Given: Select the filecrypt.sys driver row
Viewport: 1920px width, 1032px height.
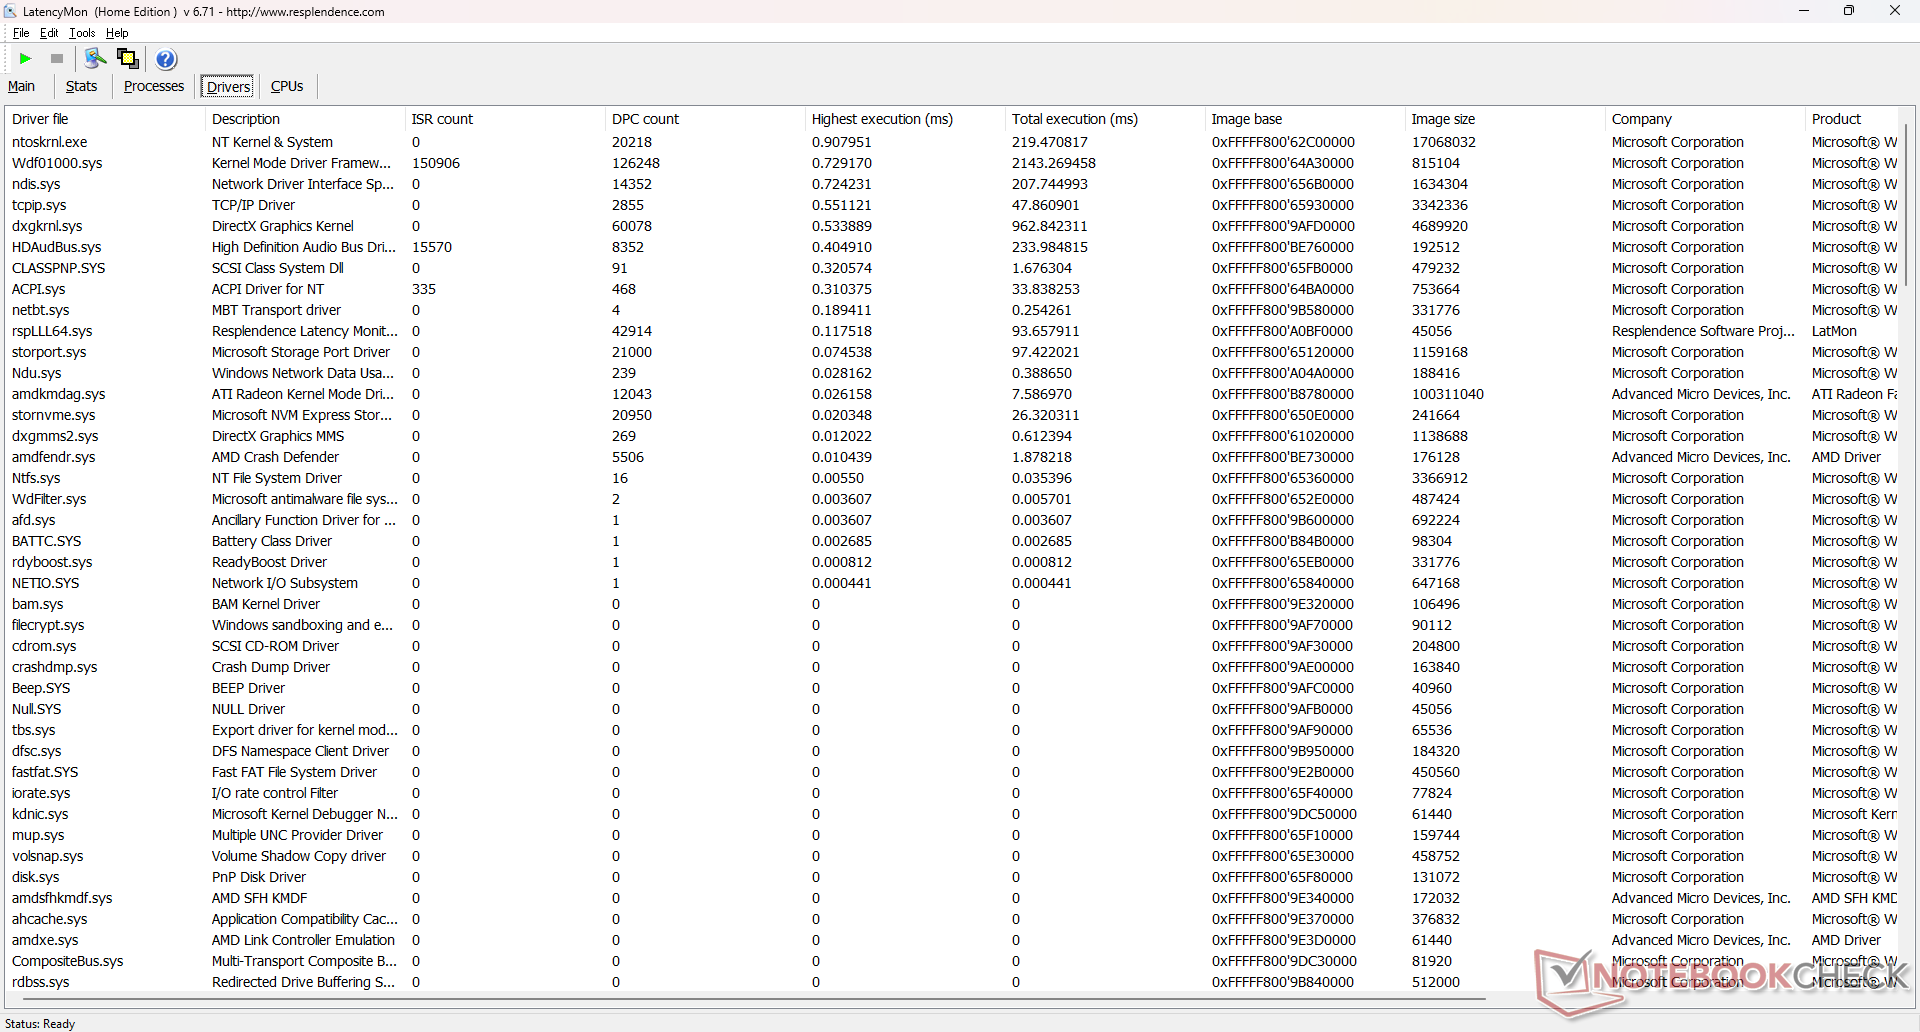Looking at the screenshot, I should (x=953, y=625).
